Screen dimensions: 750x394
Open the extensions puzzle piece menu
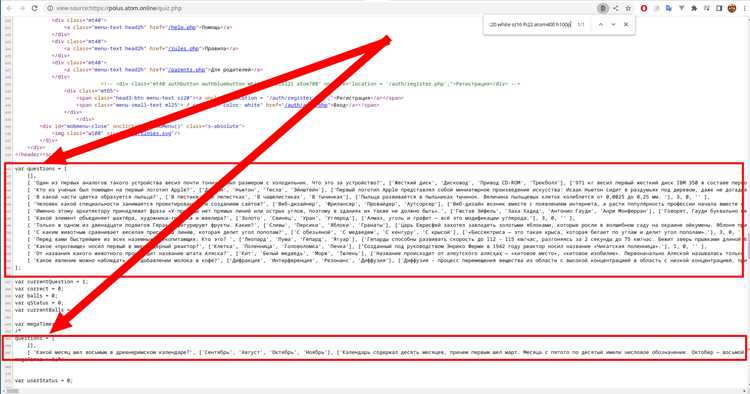[694, 8]
